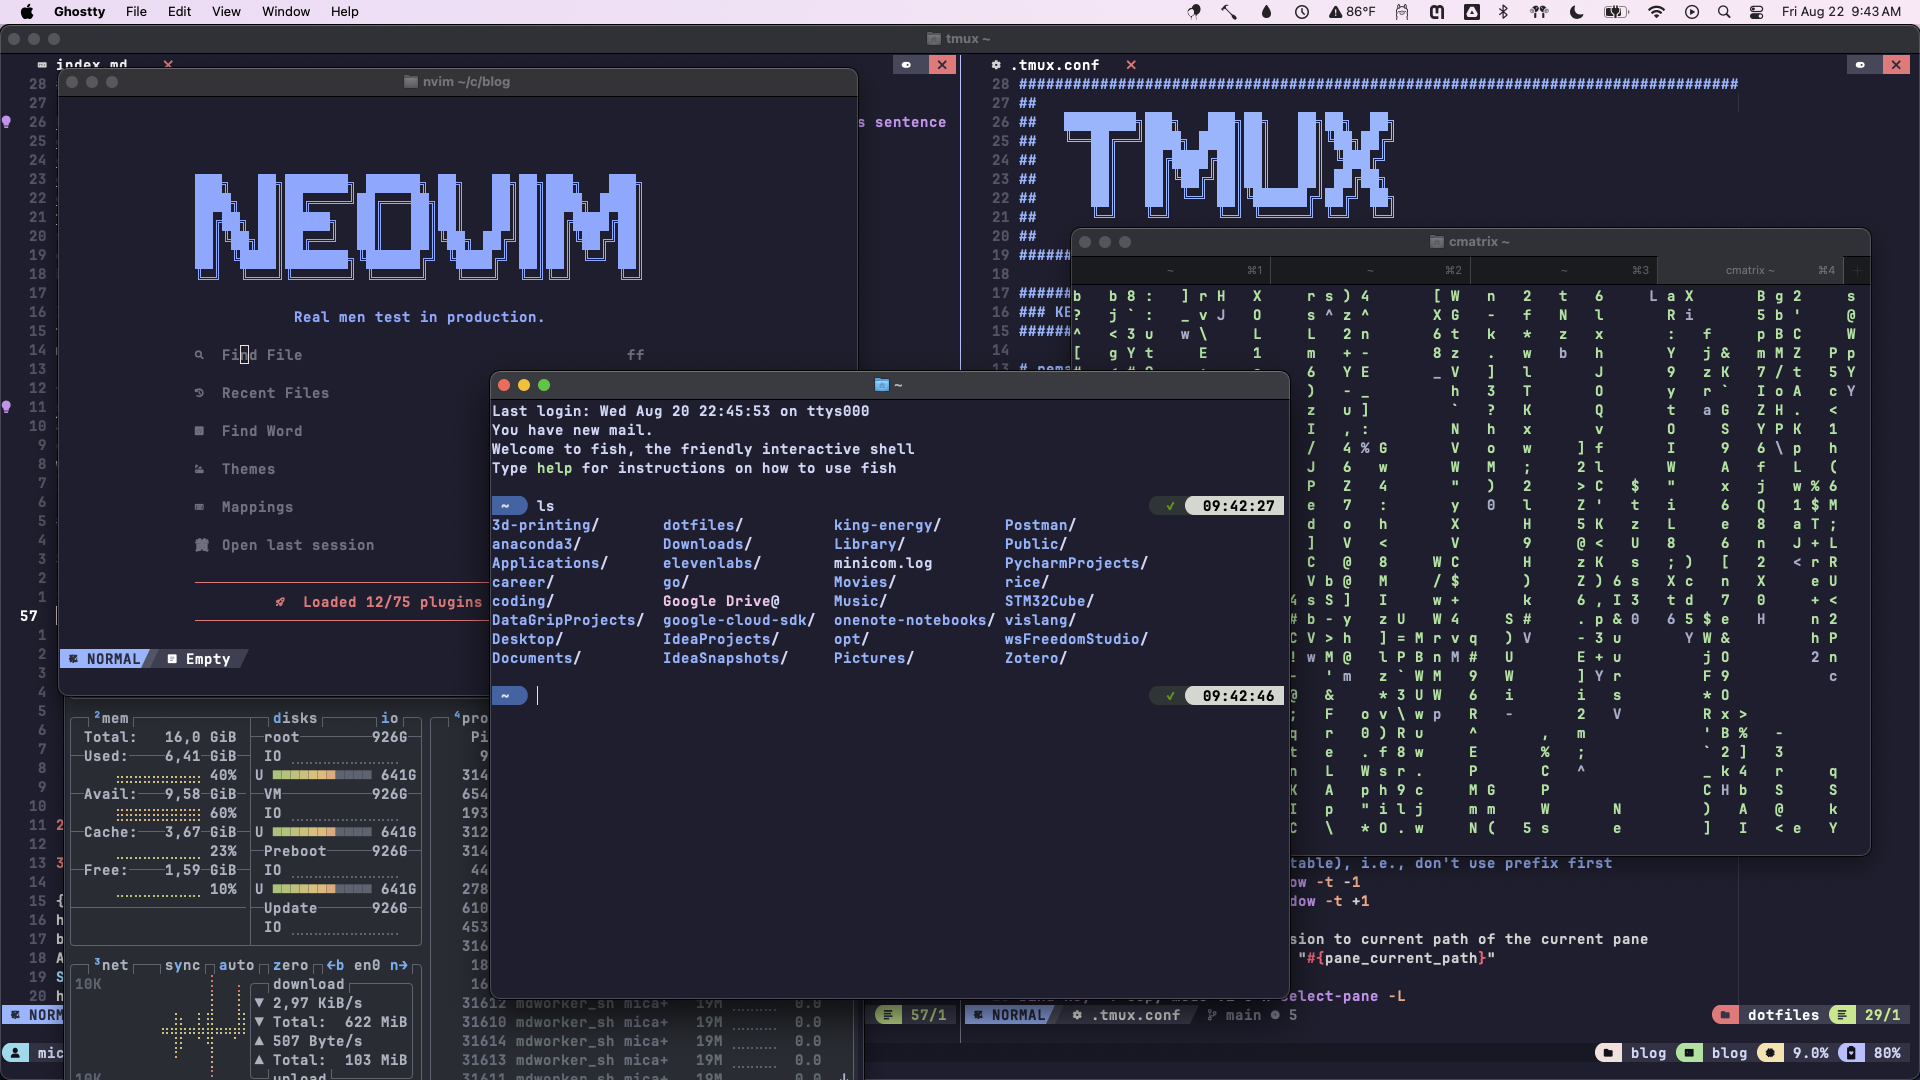Toggle the disks panel label in btop
1920x1080 pixels.
pyautogui.click(x=295, y=718)
